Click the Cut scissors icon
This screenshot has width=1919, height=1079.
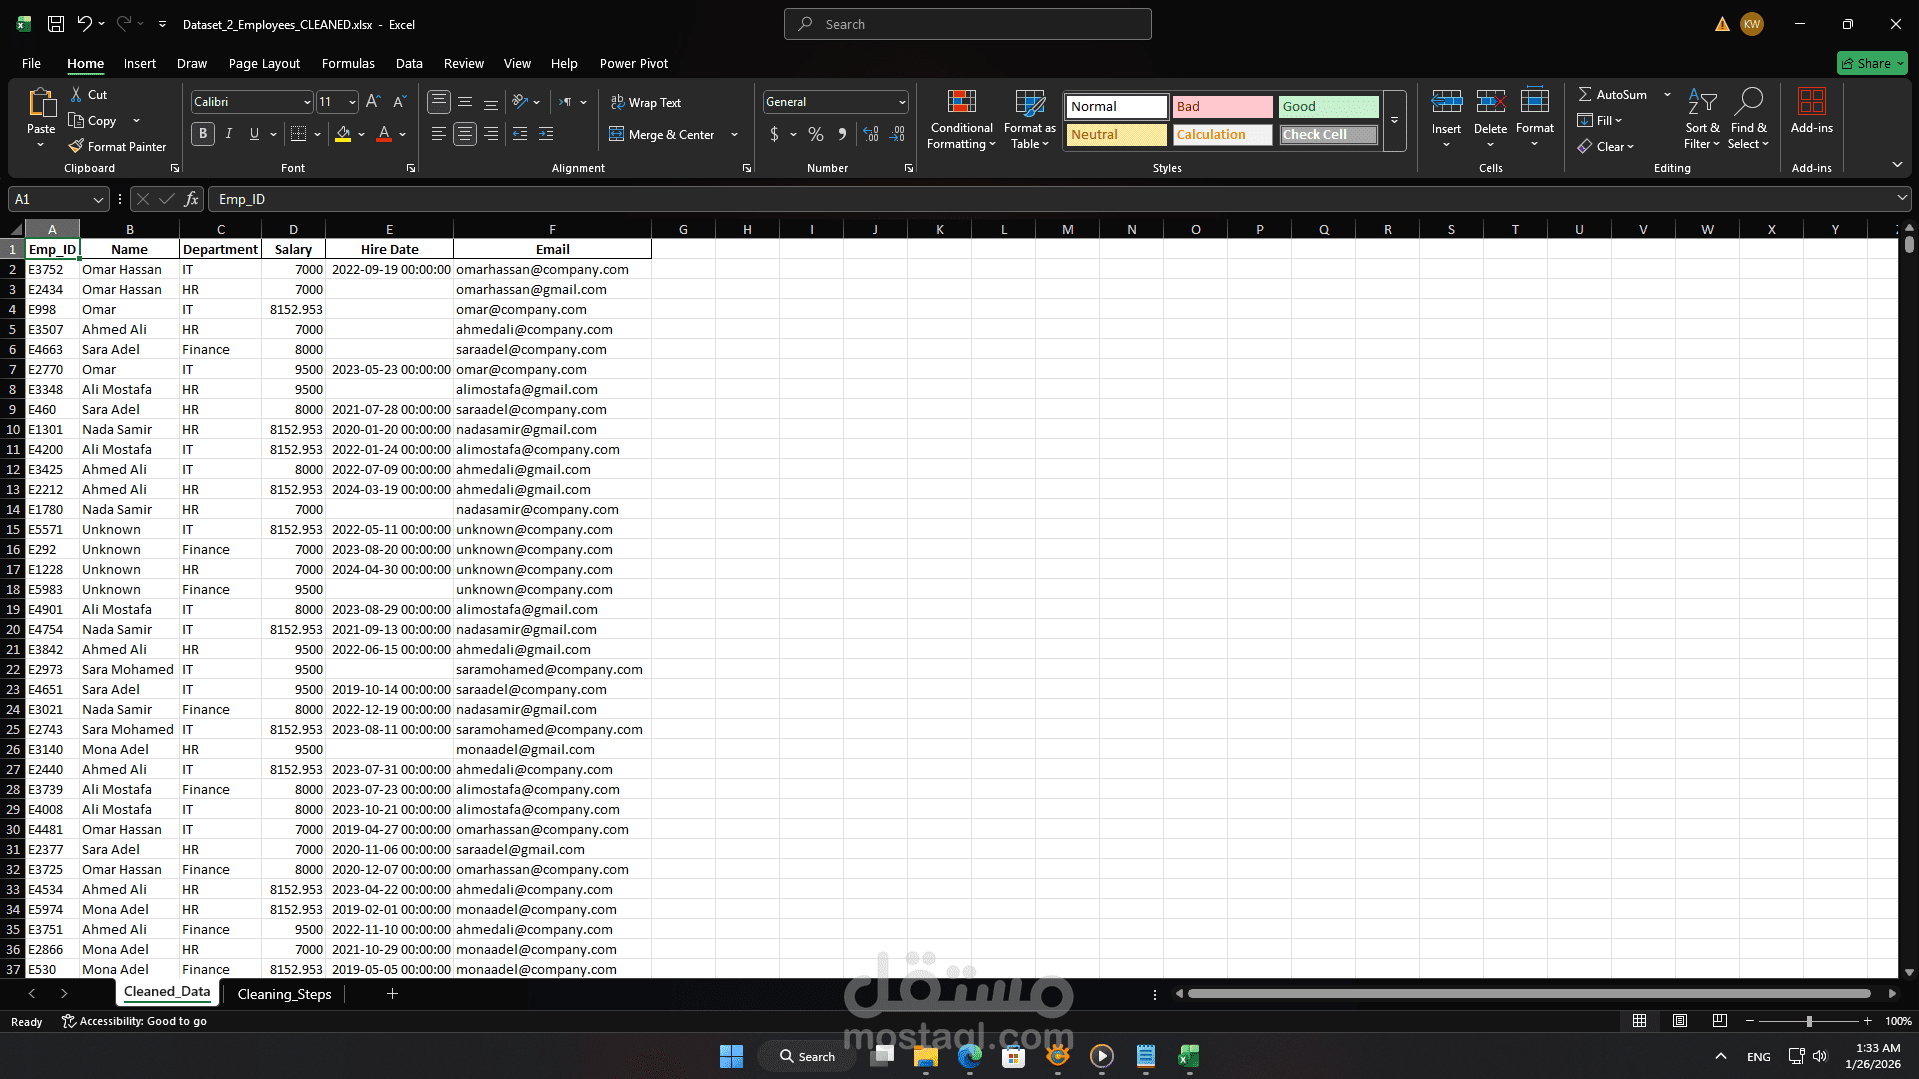point(76,94)
